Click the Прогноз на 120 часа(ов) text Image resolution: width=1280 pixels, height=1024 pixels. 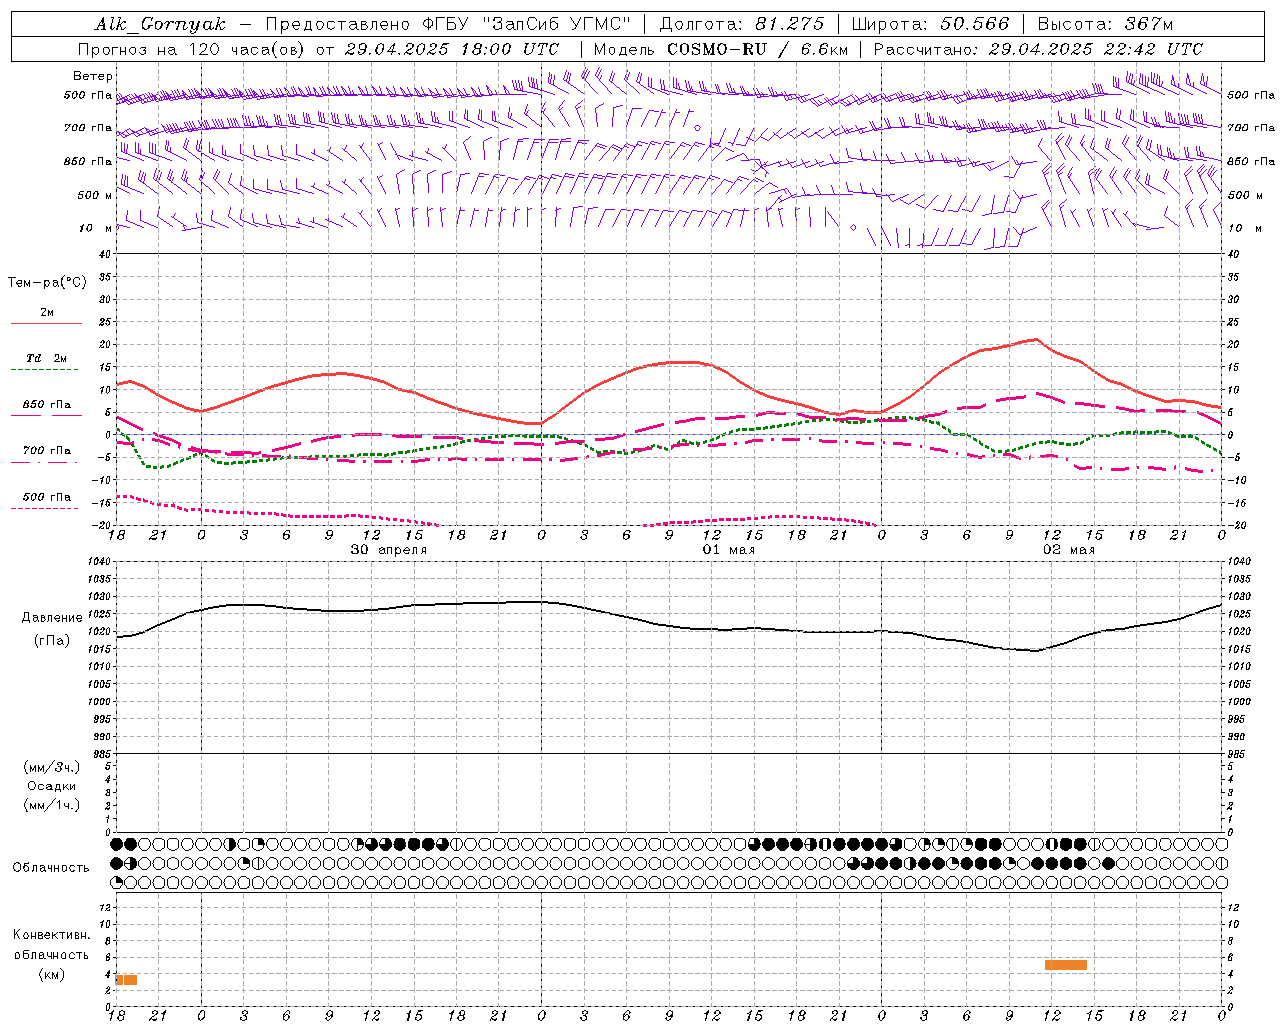192,49
